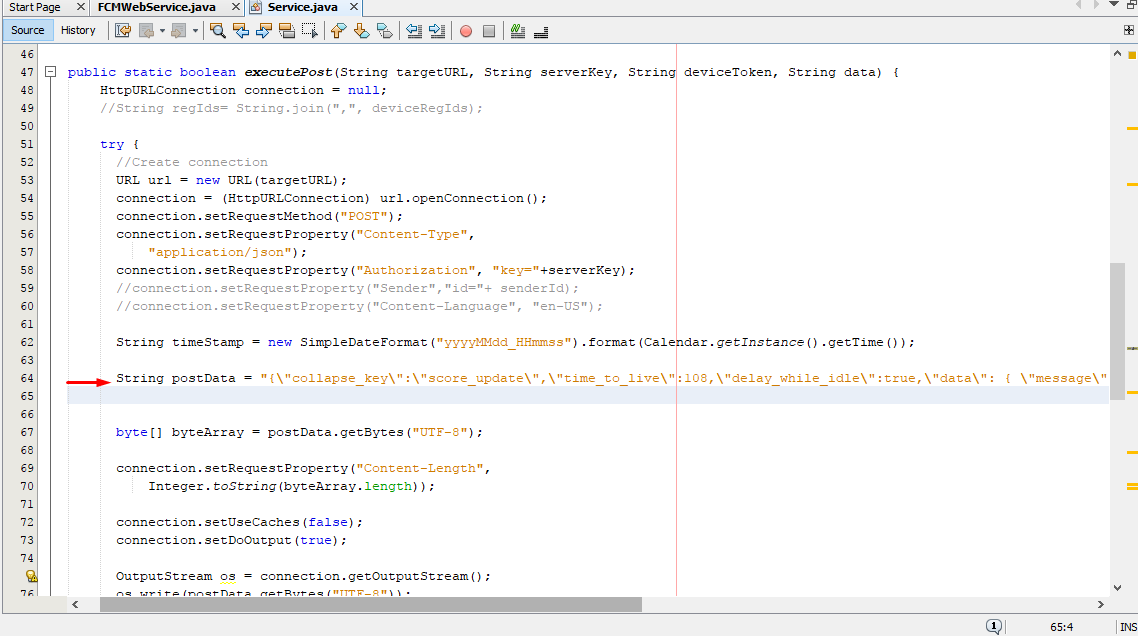1138x636 pixels.
Task: Switch to Source view
Action: point(28,30)
